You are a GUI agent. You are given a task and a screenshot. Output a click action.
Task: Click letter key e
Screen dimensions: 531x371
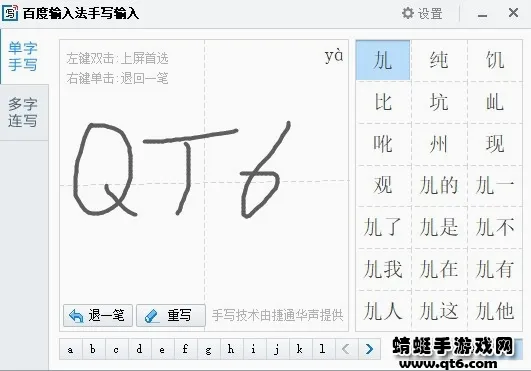(163, 349)
